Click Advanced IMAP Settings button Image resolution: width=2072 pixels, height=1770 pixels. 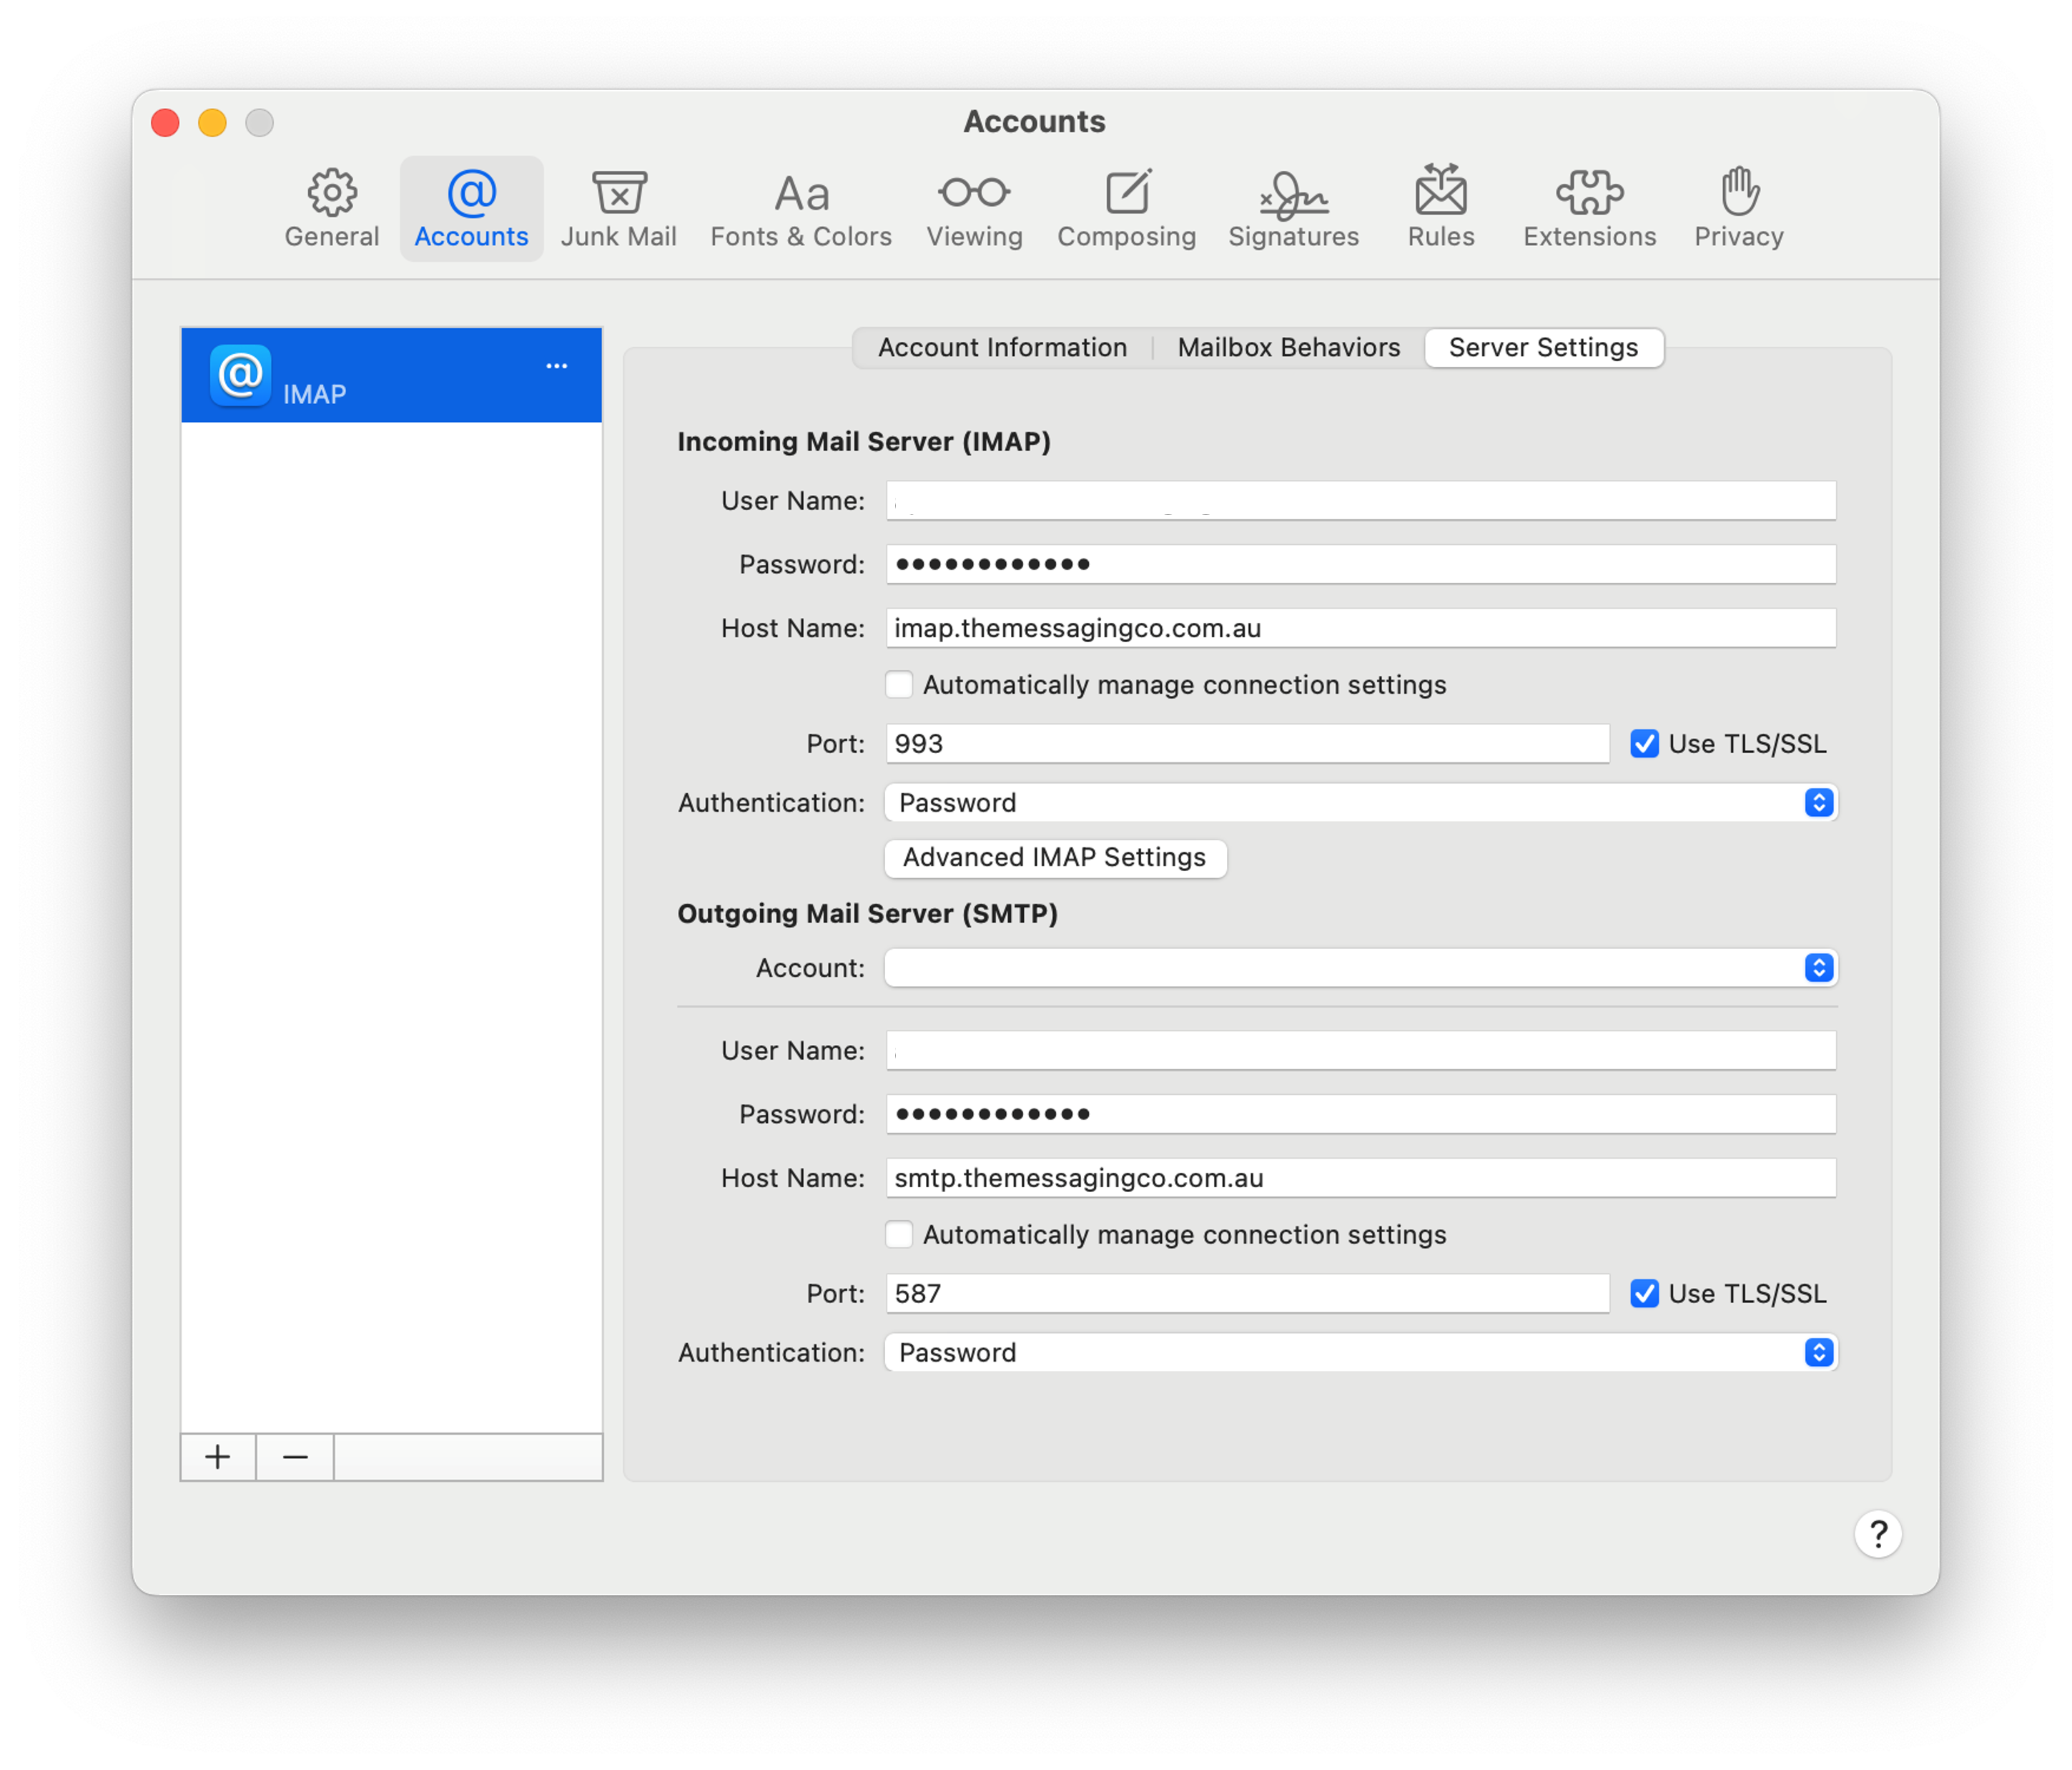1054,858
